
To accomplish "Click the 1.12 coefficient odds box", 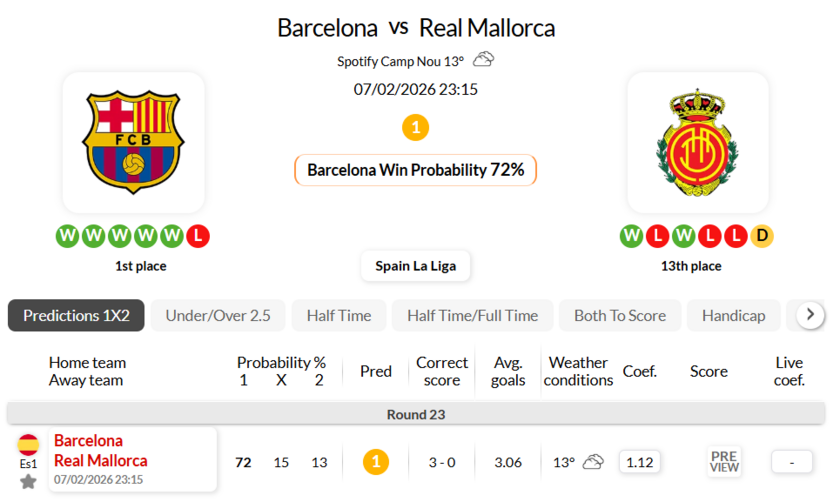I will click(x=639, y=462).
